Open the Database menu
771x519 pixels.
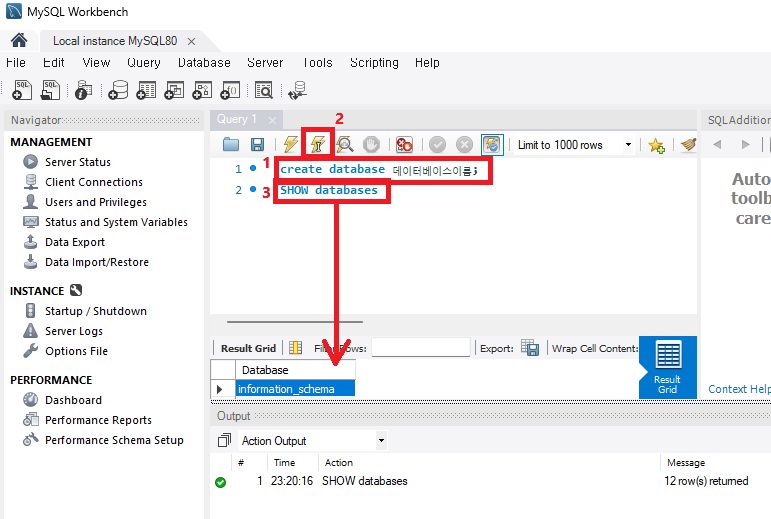coord(204,62)
